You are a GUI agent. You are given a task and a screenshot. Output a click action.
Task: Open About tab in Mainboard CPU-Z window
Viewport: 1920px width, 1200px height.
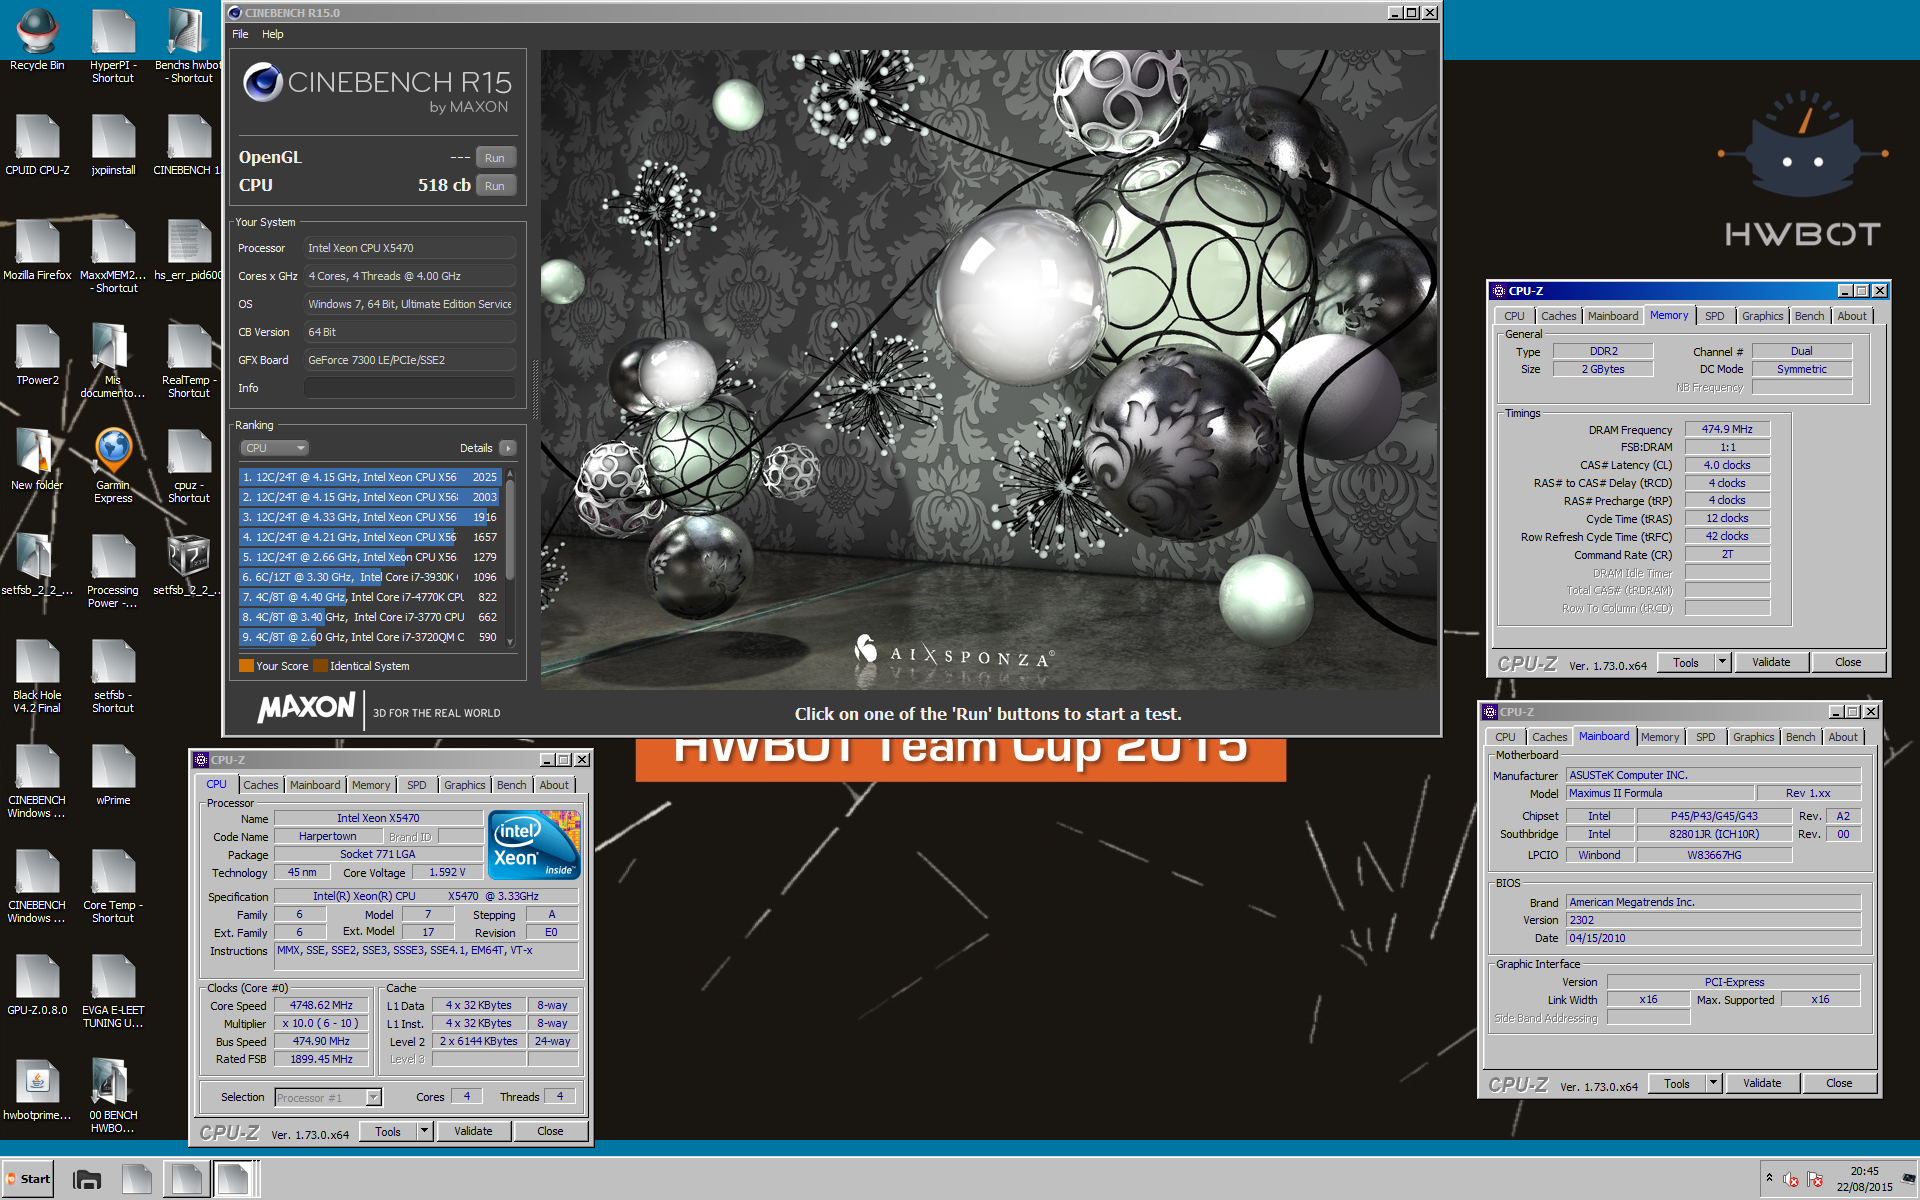[x=1843, y=737]
